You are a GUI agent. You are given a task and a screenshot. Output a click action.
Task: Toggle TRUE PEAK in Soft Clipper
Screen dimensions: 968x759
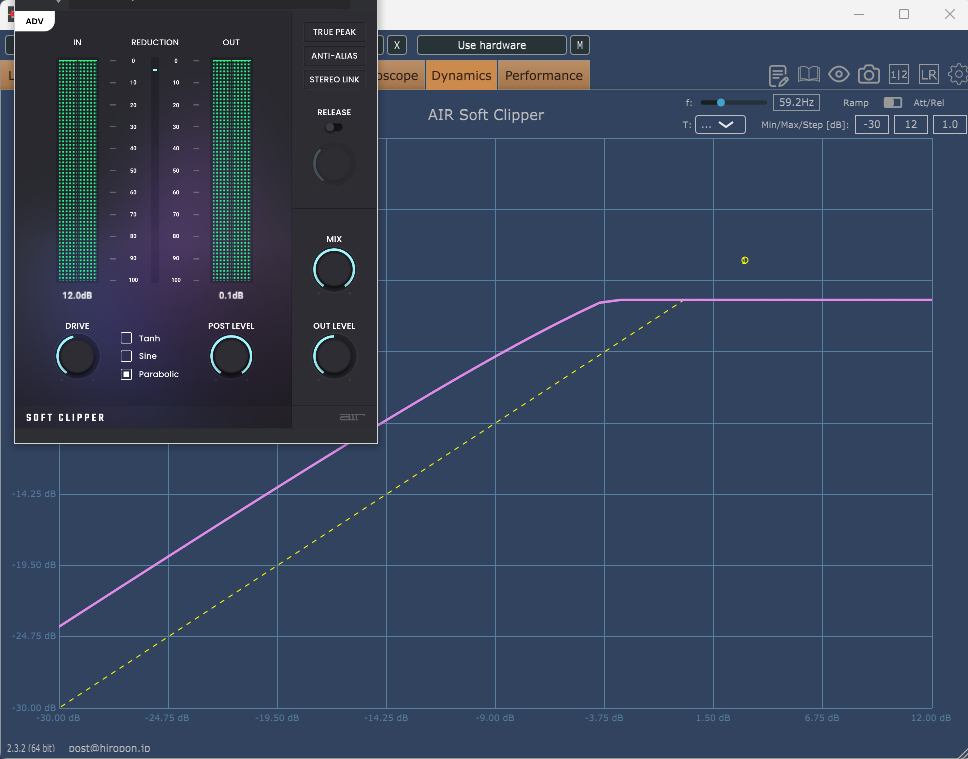[x=334, y=32]
